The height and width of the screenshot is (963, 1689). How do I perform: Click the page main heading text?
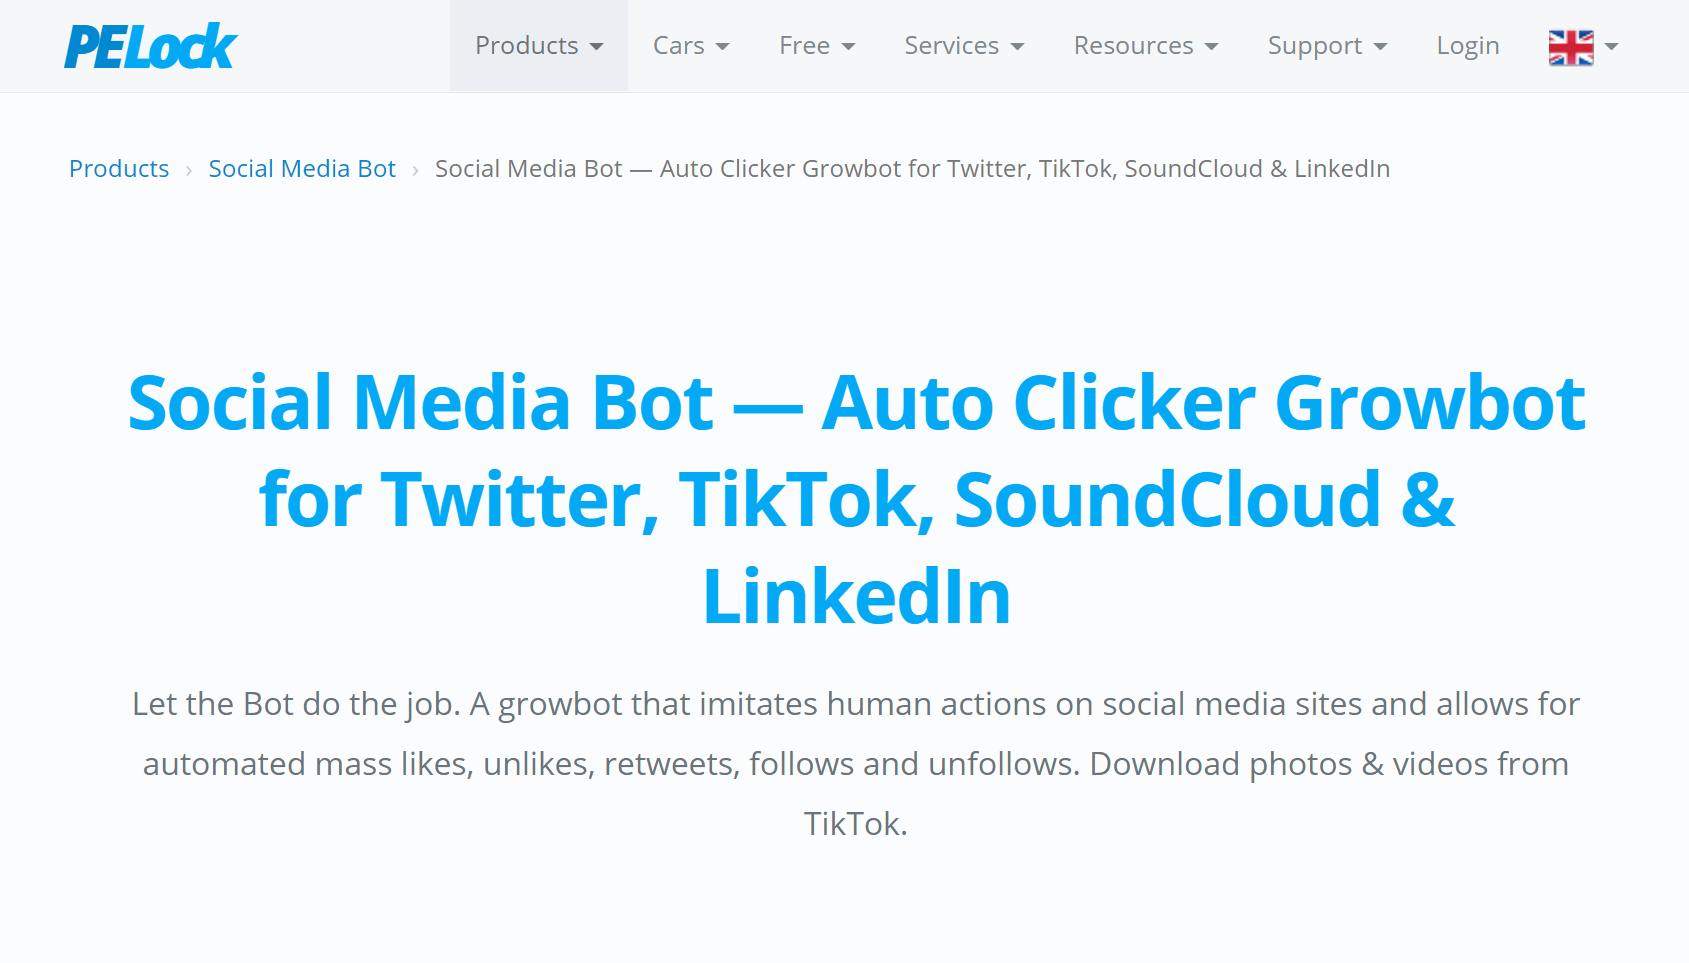pos(855,497)
